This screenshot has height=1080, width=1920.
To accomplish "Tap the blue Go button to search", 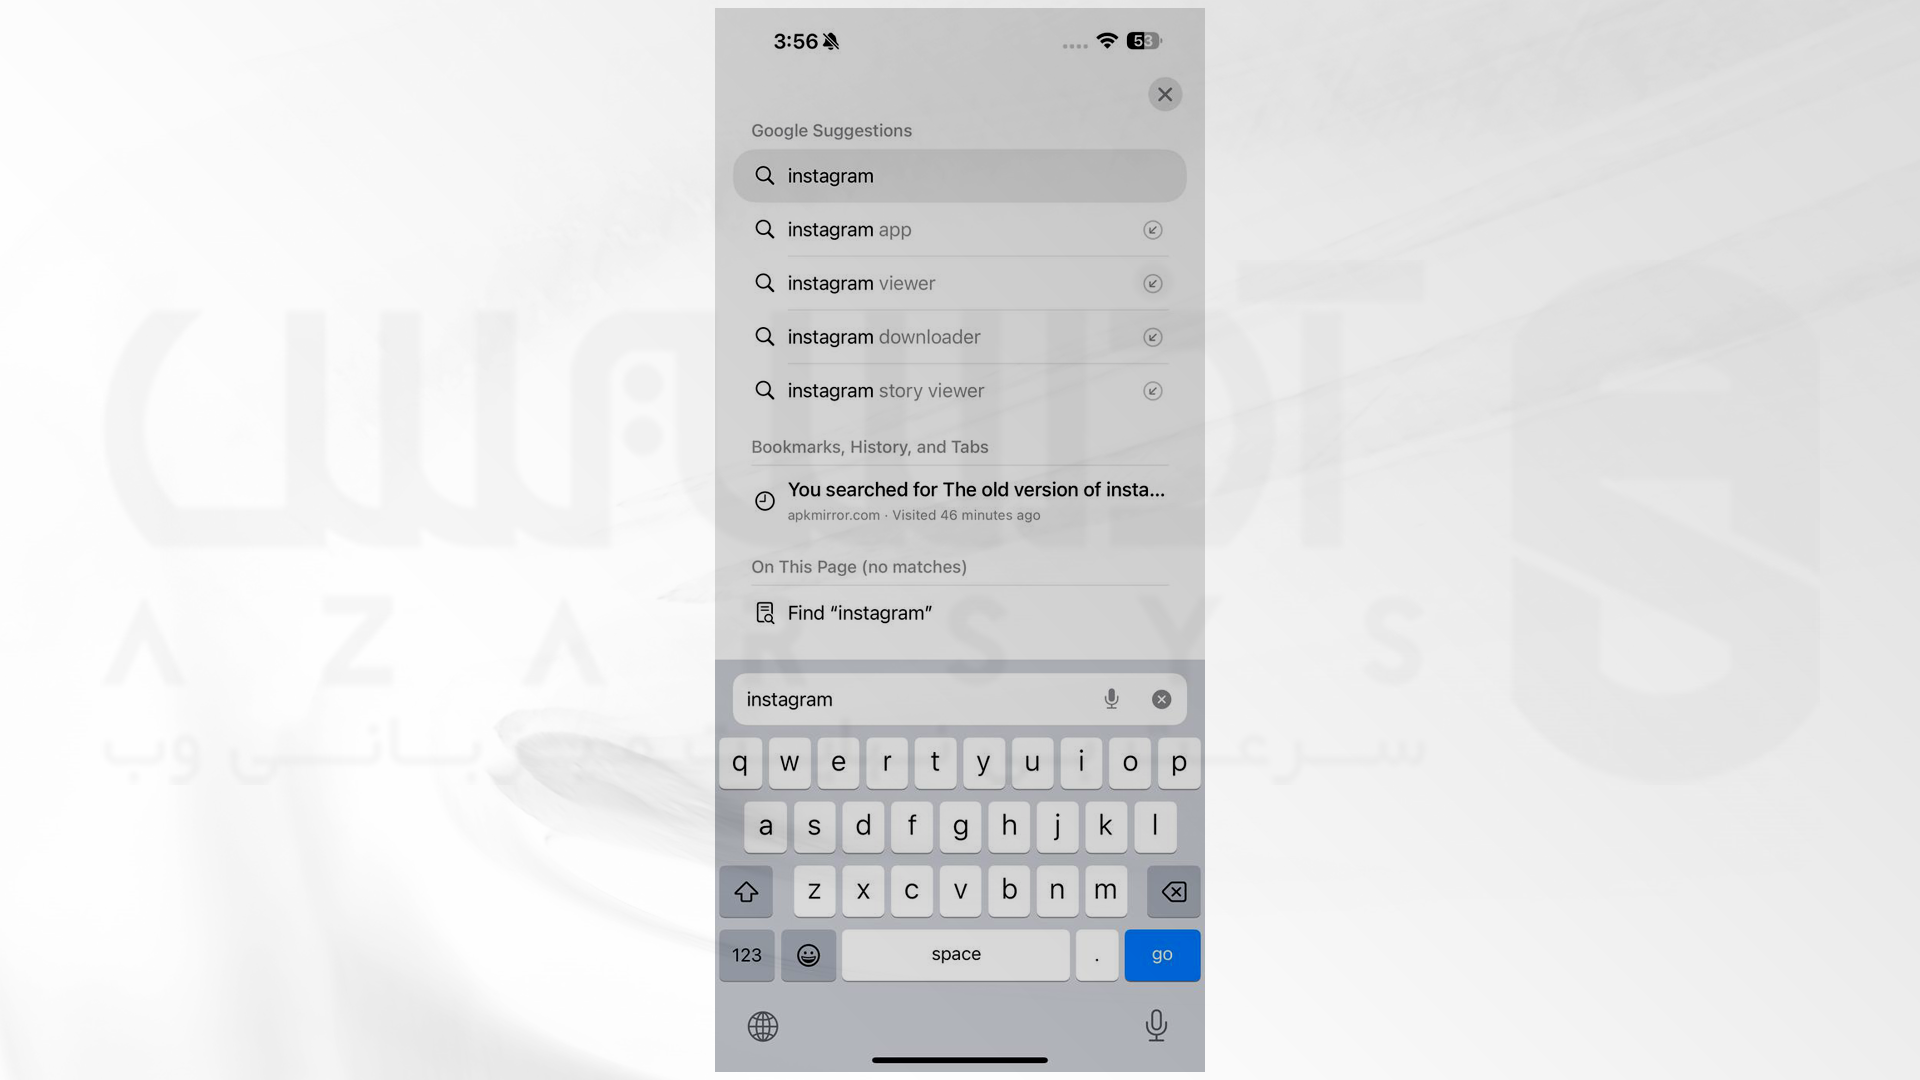I will (1160, 953).
